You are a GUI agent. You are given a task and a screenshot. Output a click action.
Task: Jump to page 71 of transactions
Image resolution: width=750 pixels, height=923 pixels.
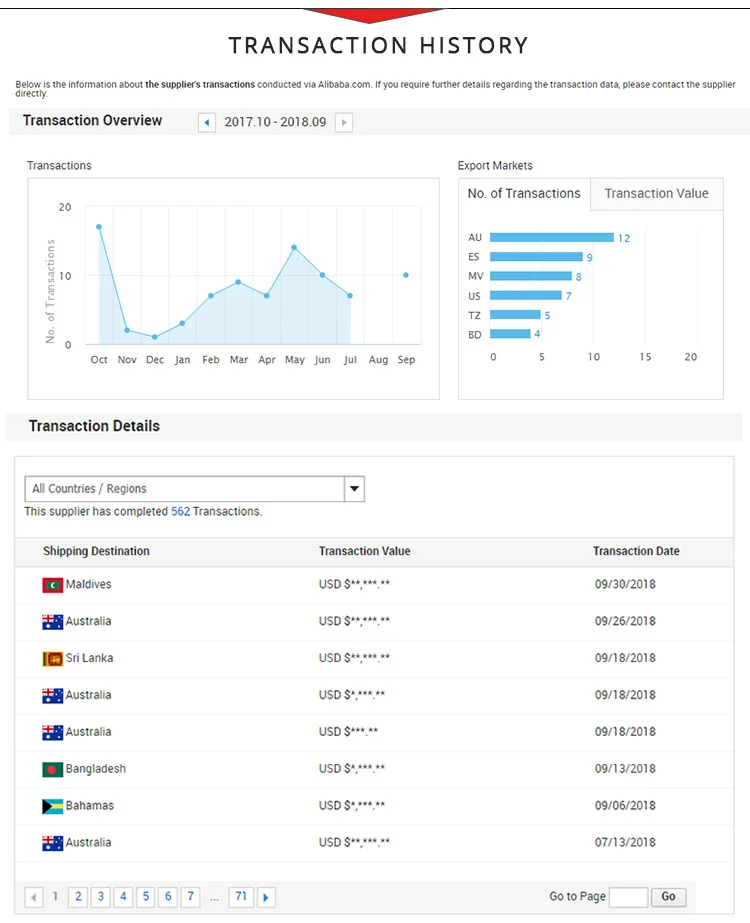(240, 897)
